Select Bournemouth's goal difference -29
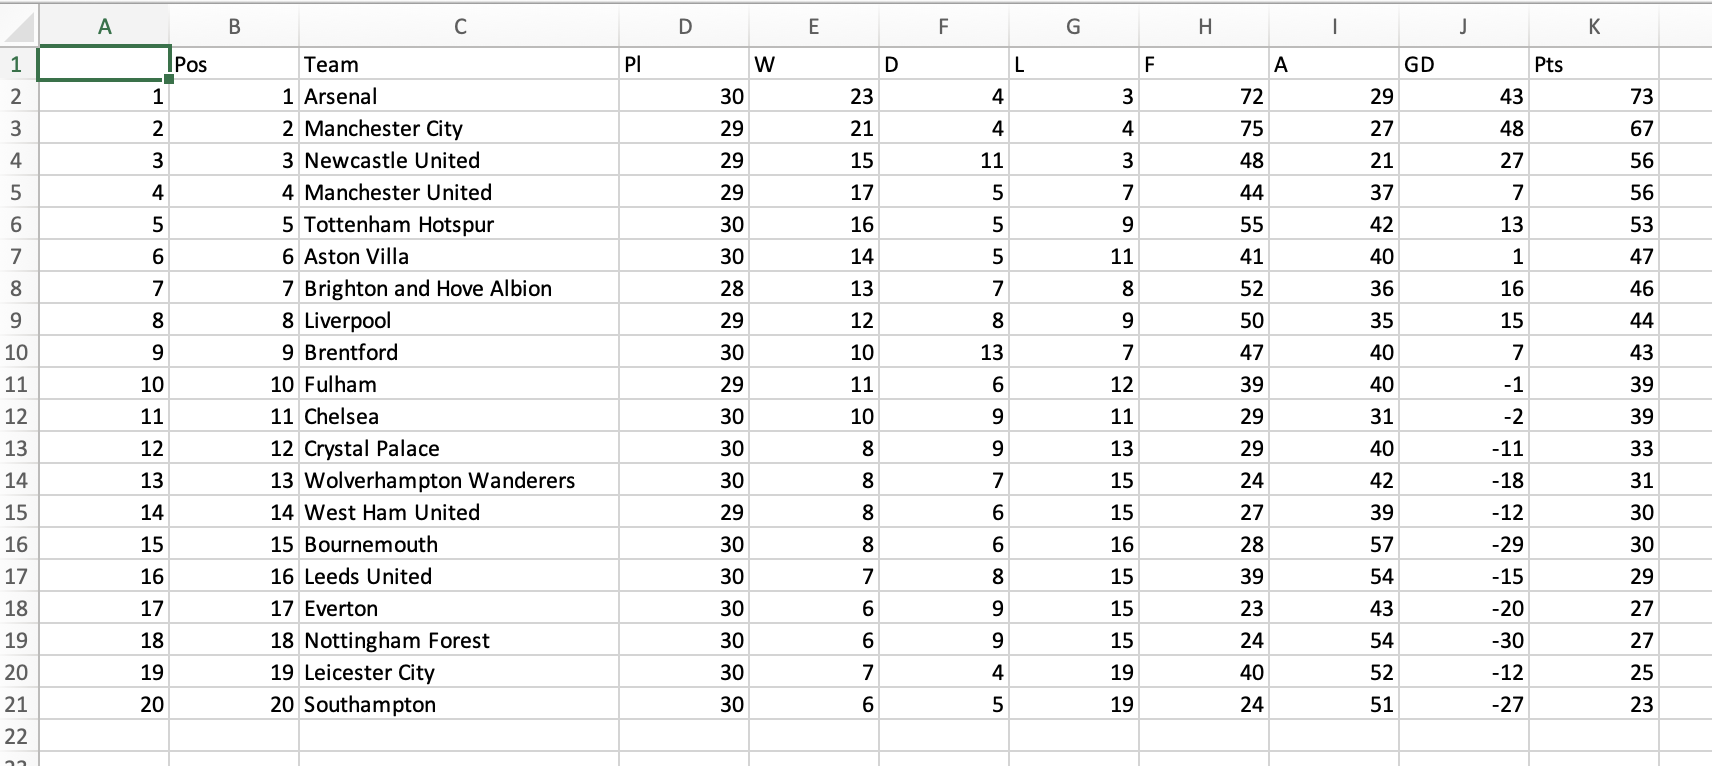The width and height of the screenshot is (1712, 766). (x=1462, y=544)
